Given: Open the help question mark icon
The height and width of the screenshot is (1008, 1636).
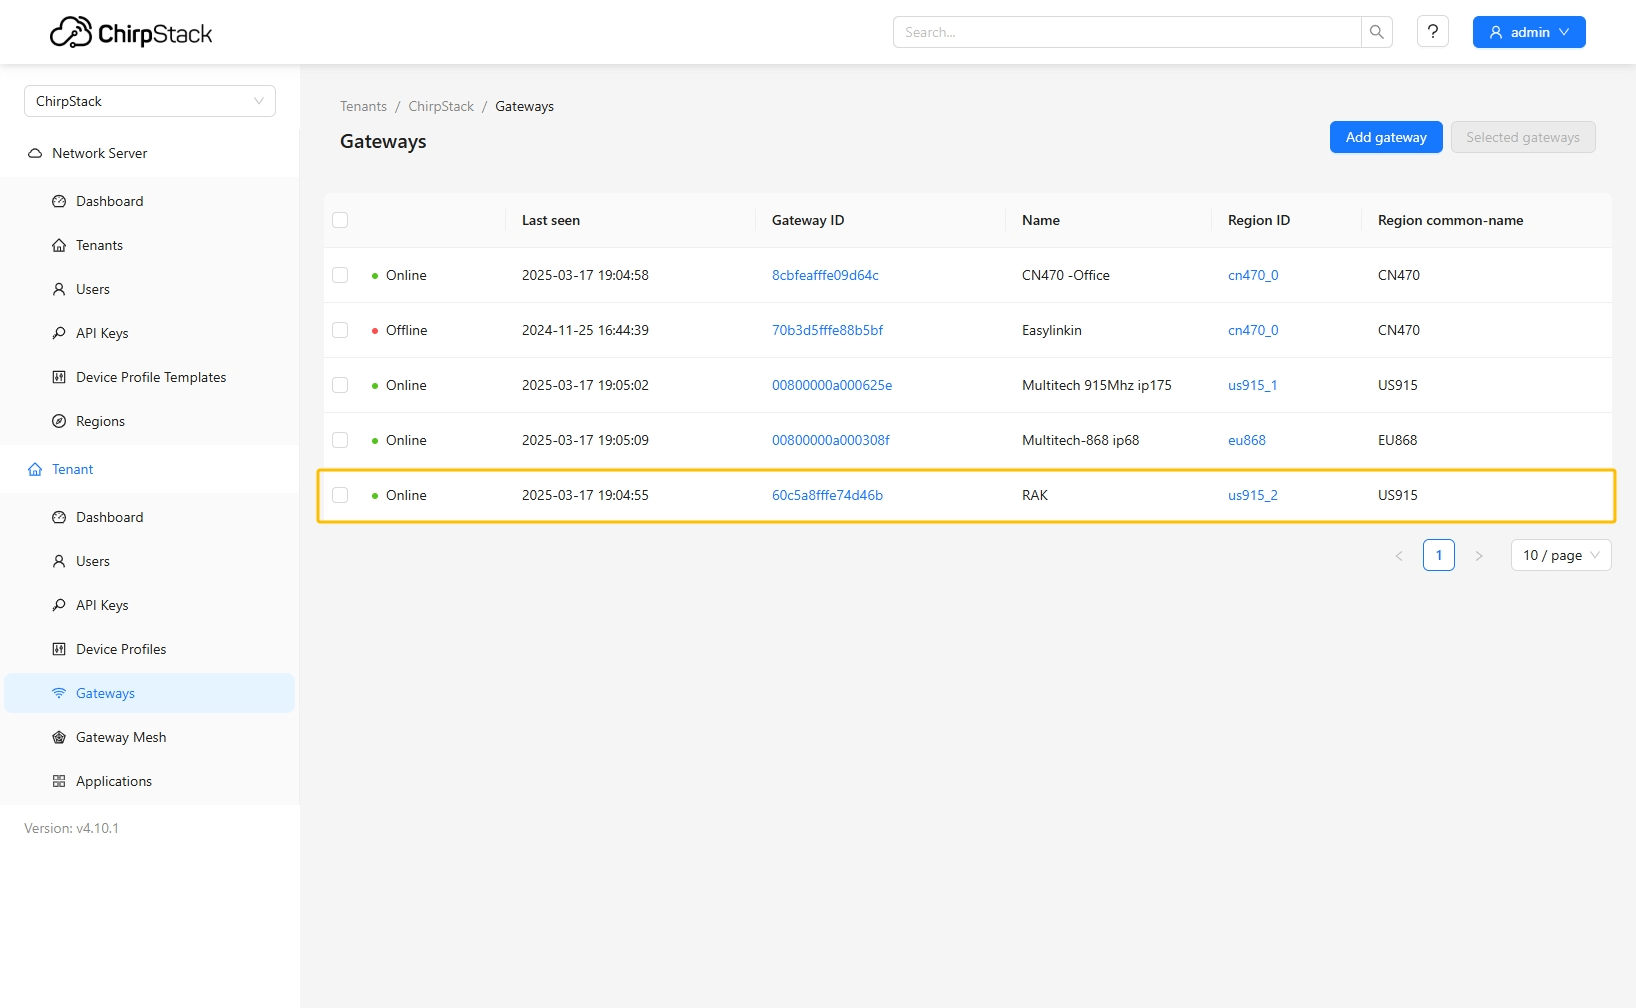Looking at the screenshot, I should 1432,32.
